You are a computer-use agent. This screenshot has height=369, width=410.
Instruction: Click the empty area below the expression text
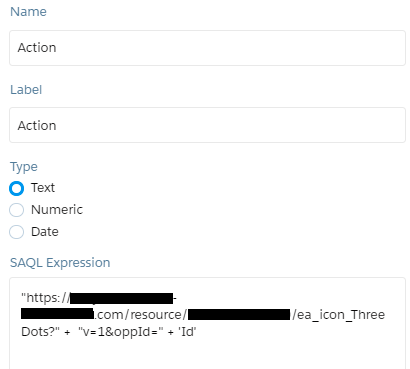[207, 355]
